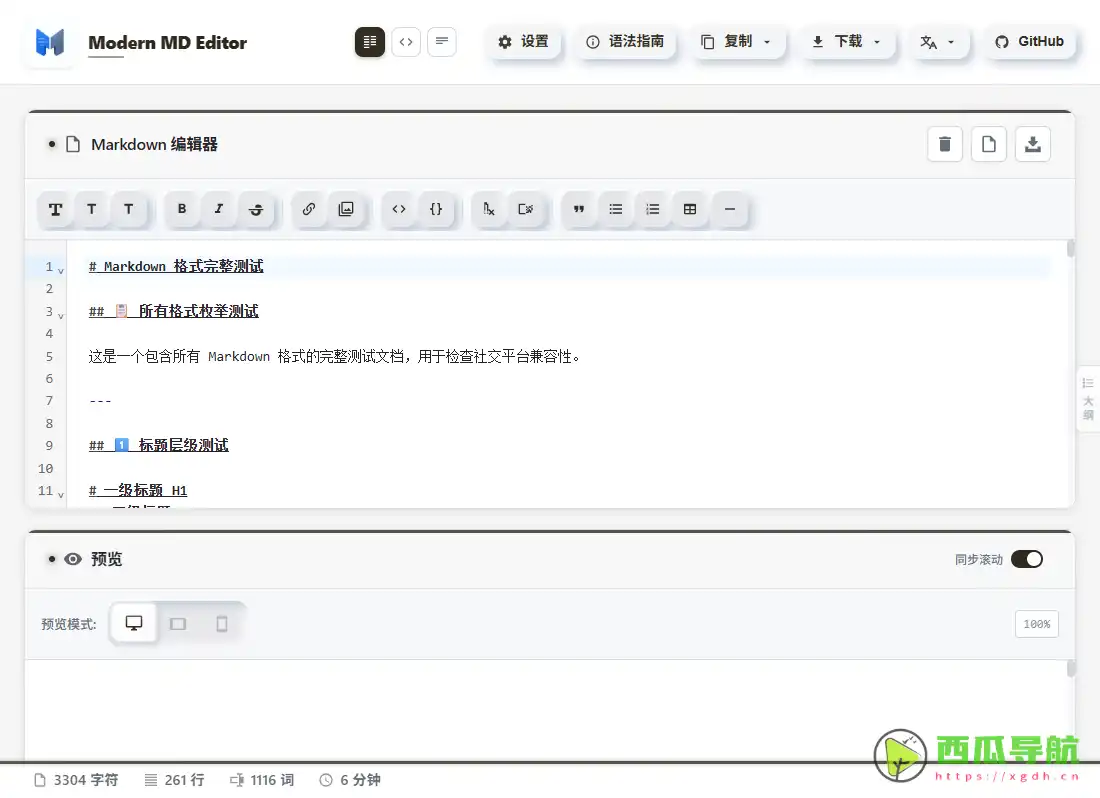Click the 'Markdown 编辑器' panel title
The height and width of the screenshot is (798, 1100).
point(154,144)
